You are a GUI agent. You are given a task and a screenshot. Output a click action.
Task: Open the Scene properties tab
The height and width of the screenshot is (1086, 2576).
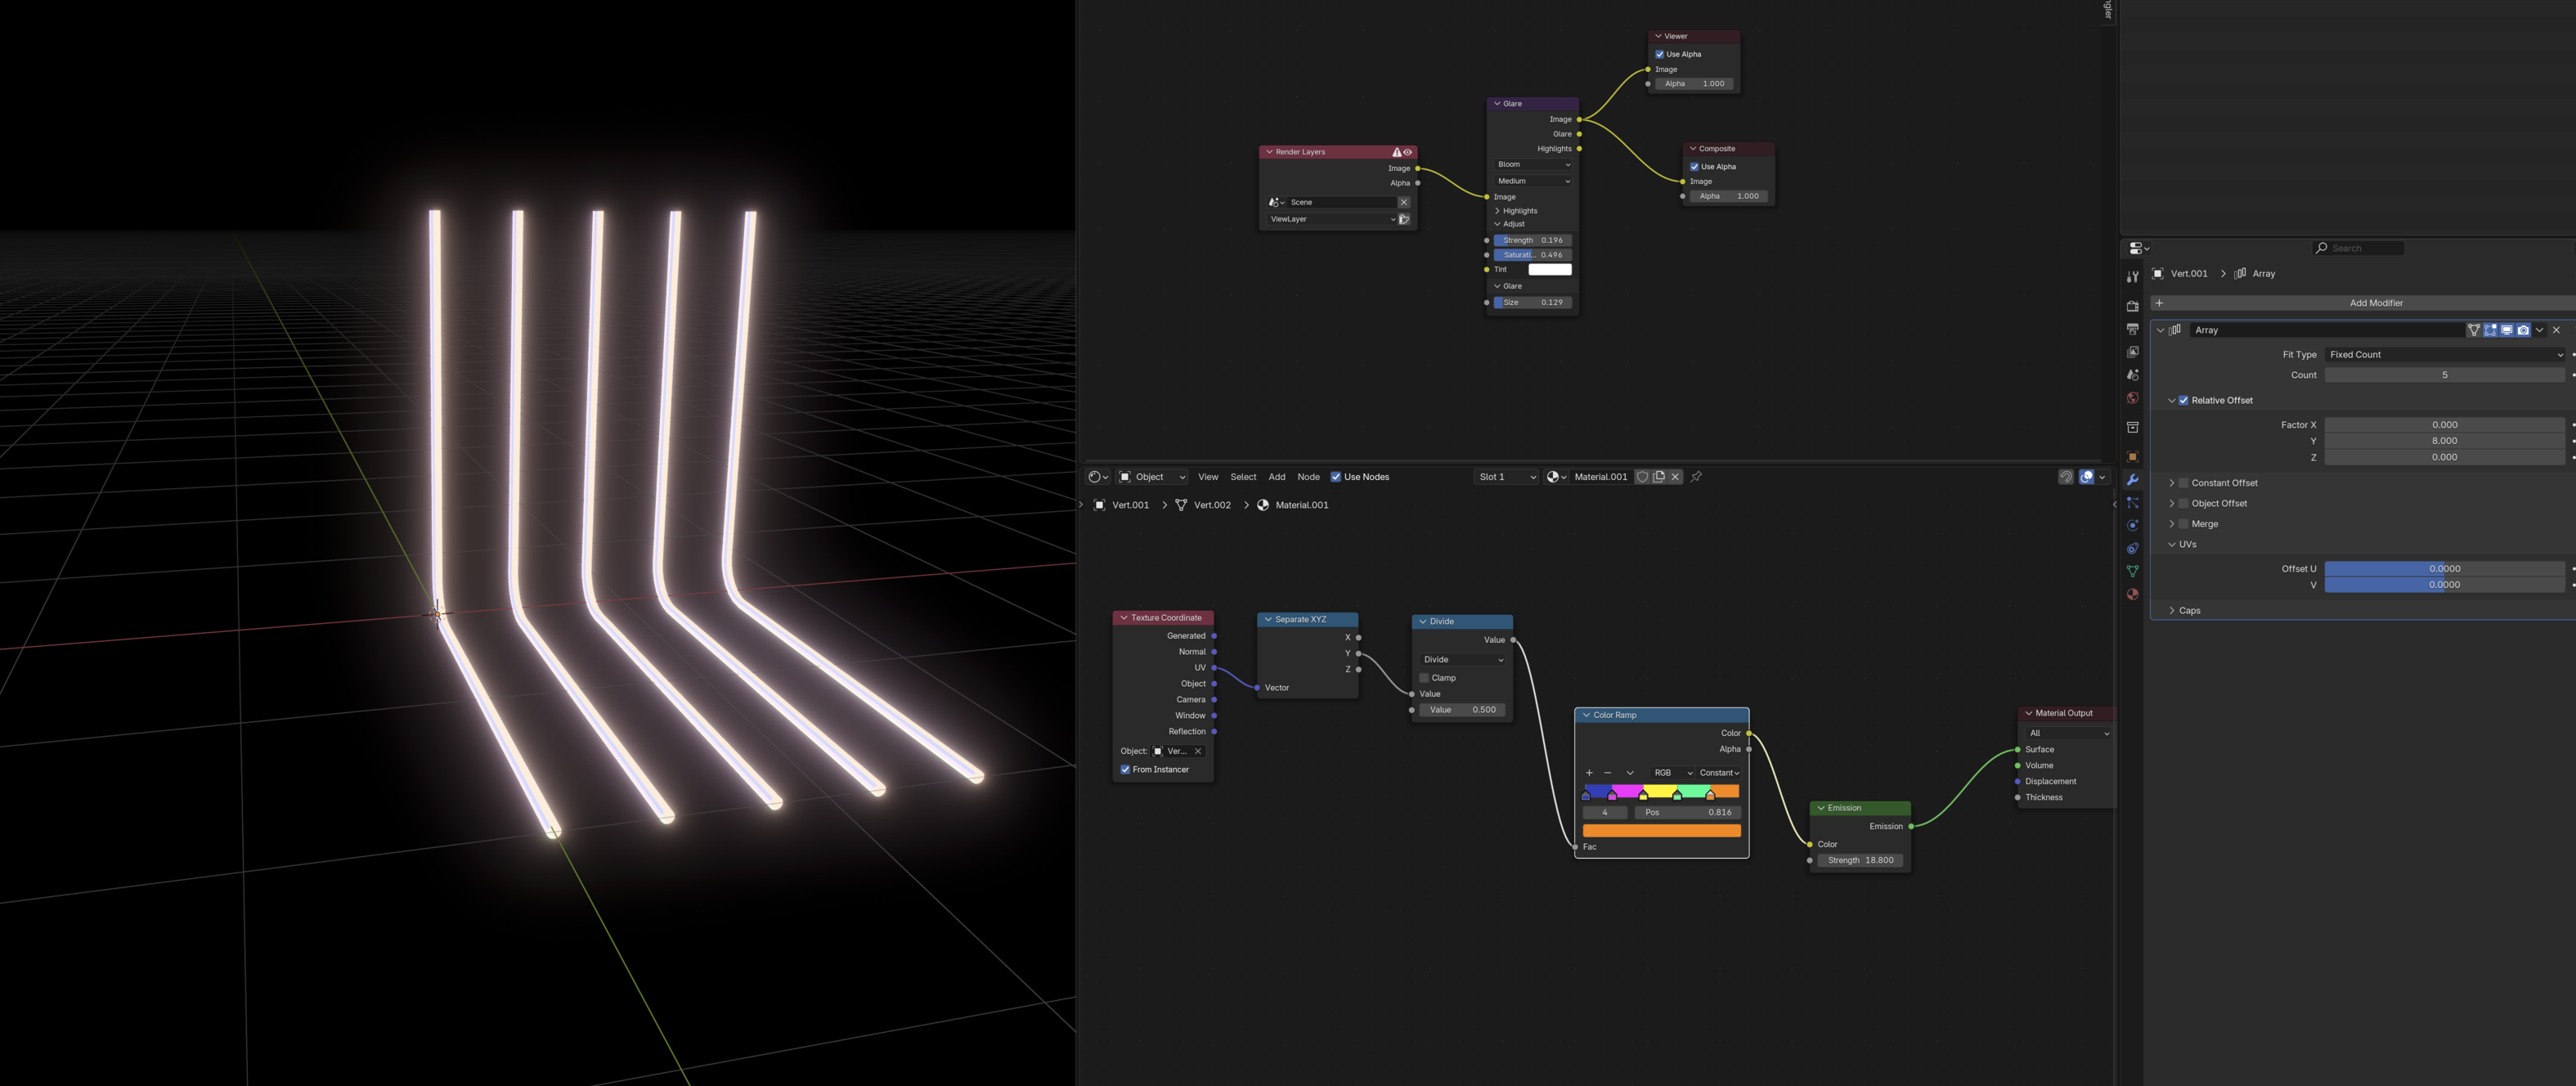coord(2132,375)
